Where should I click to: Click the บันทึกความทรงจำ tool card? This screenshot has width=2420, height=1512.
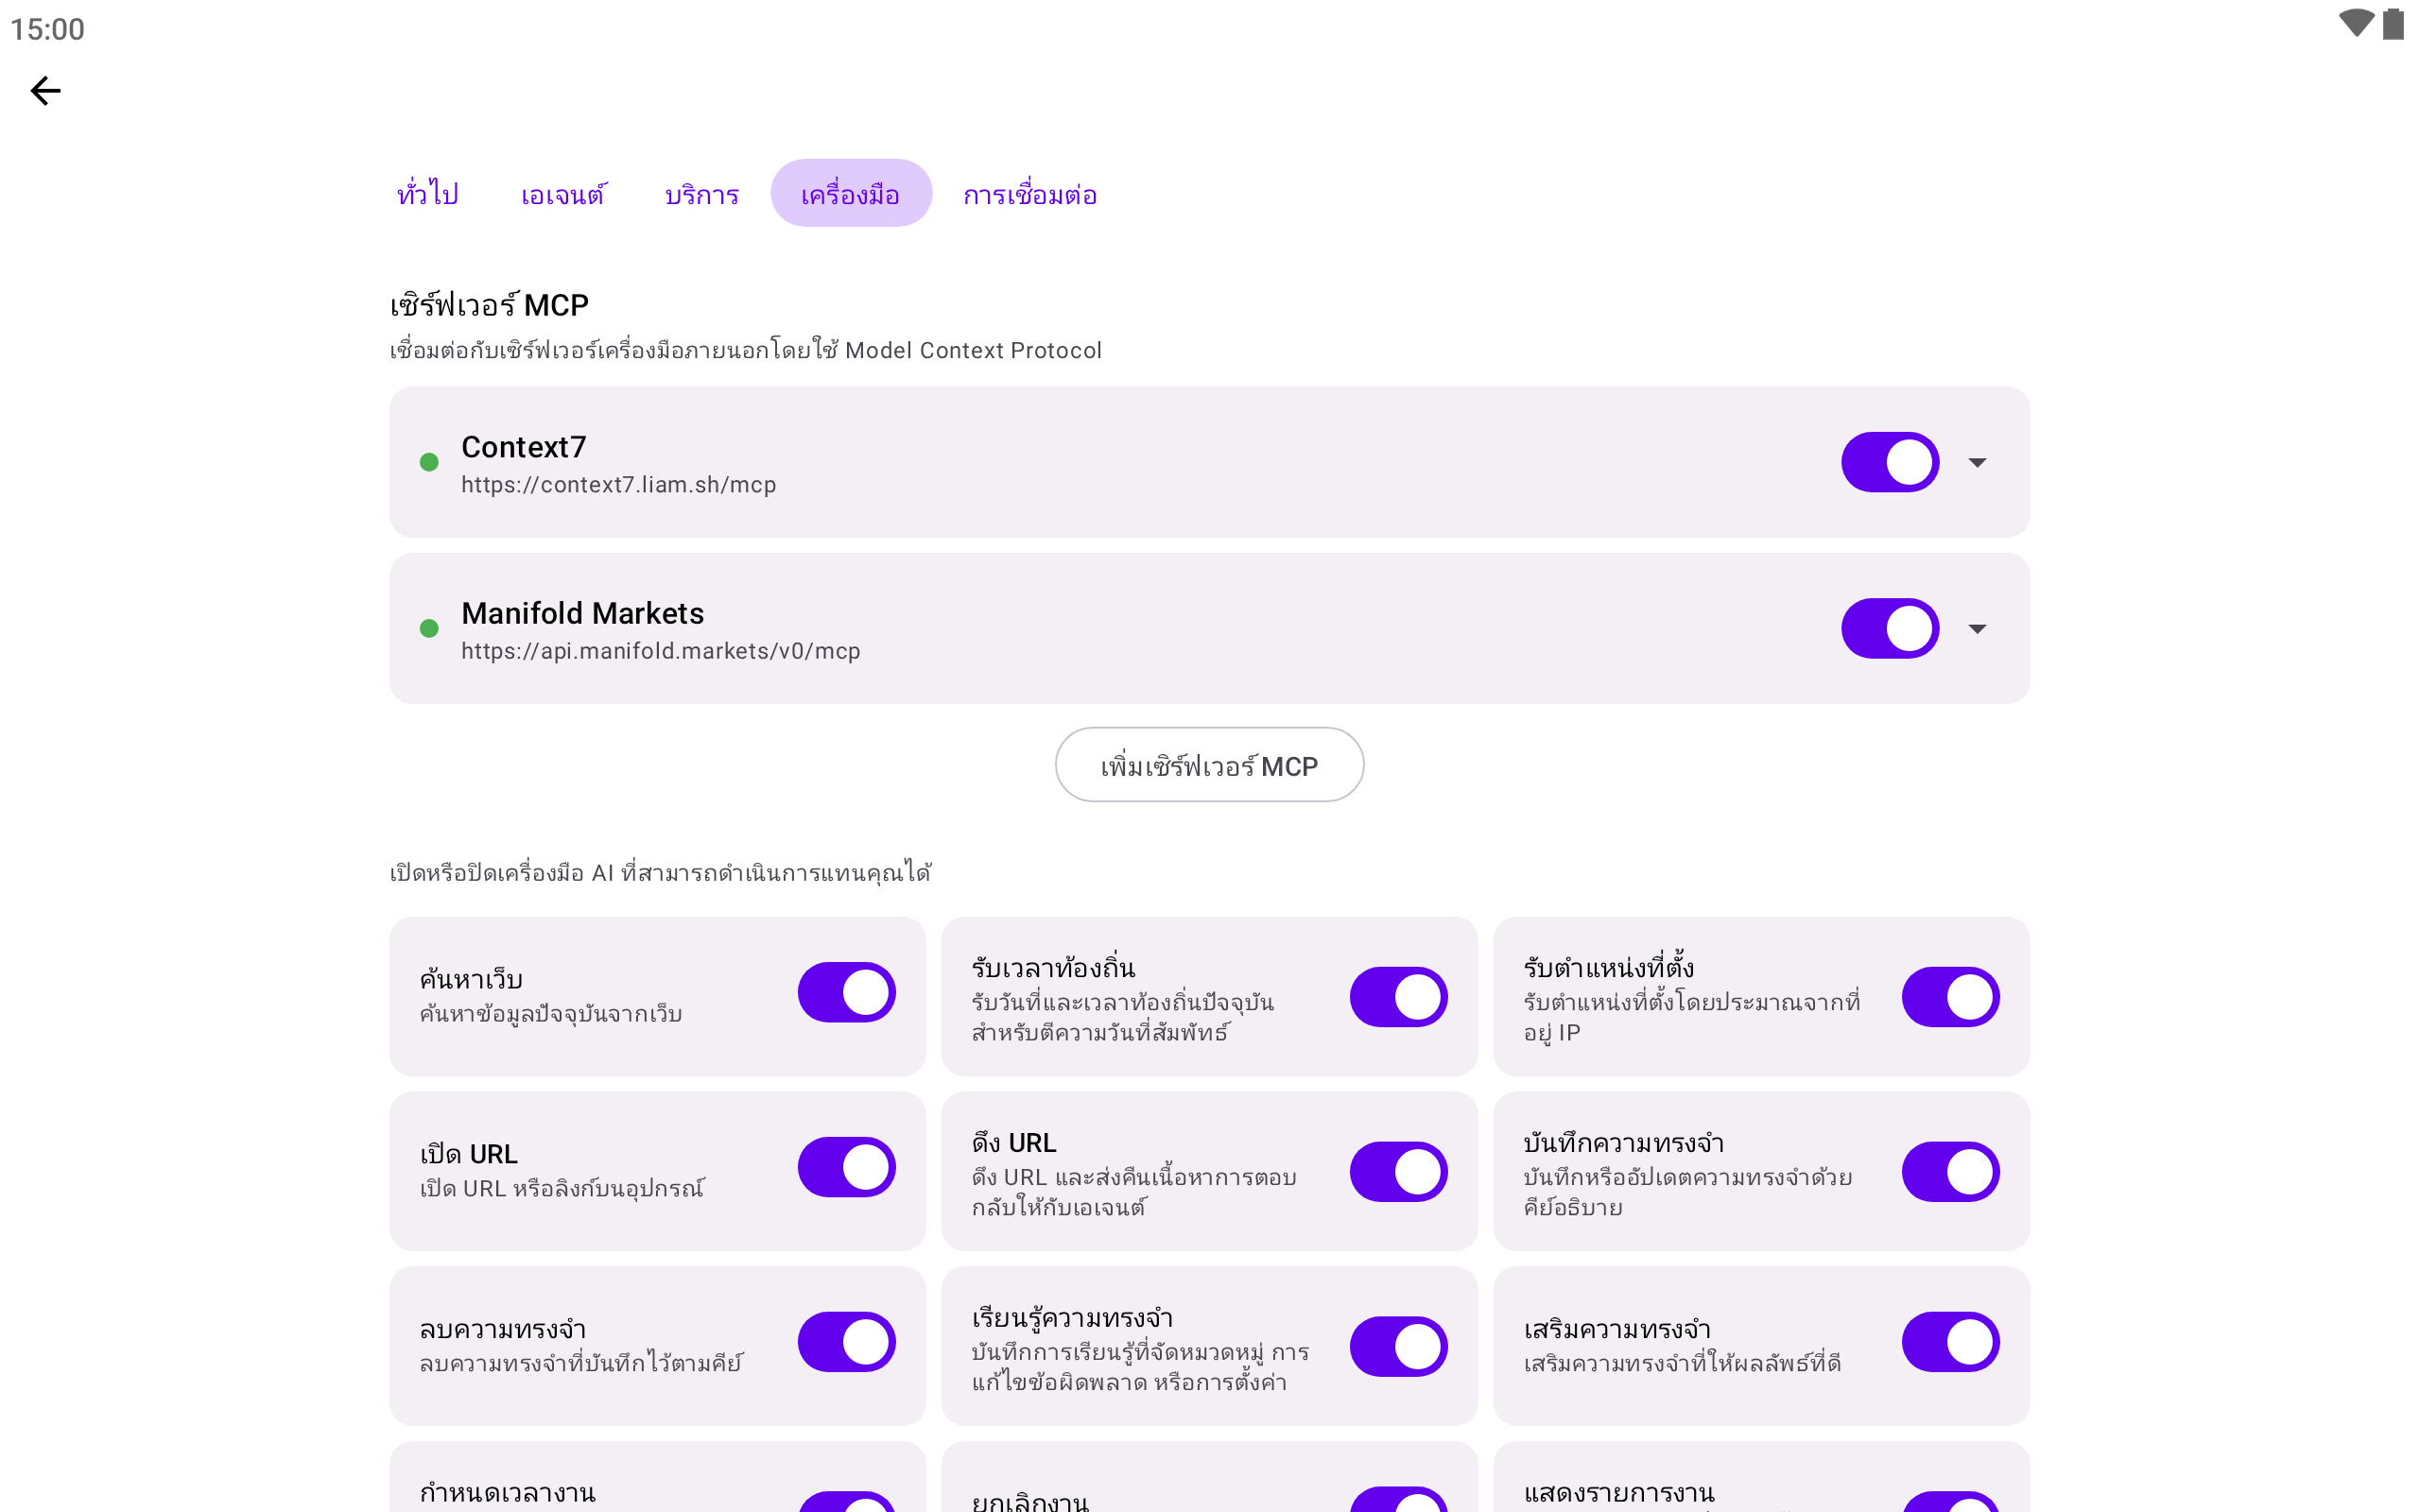tap(1761, 1171)
